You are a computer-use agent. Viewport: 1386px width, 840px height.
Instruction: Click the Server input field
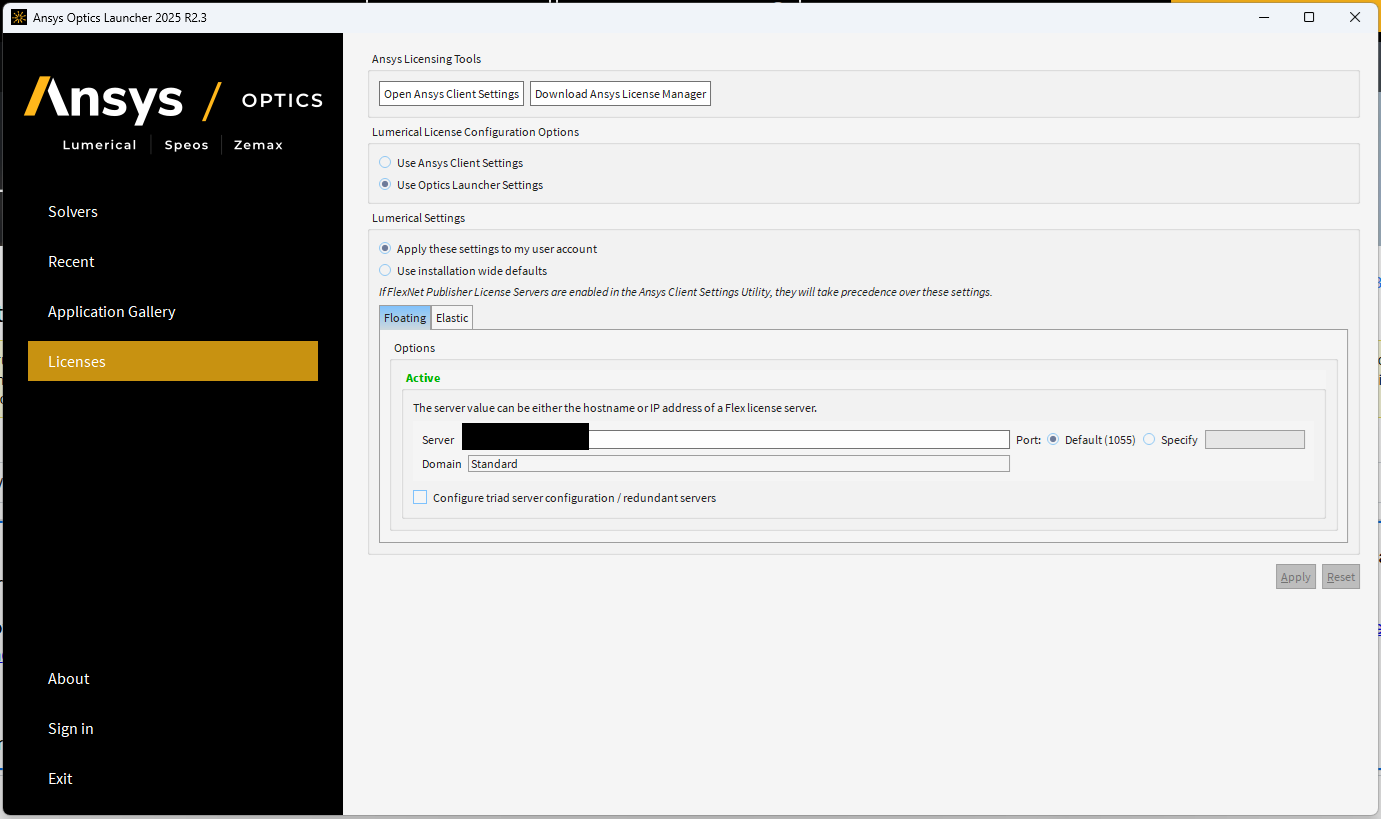(x=798, y=440)
